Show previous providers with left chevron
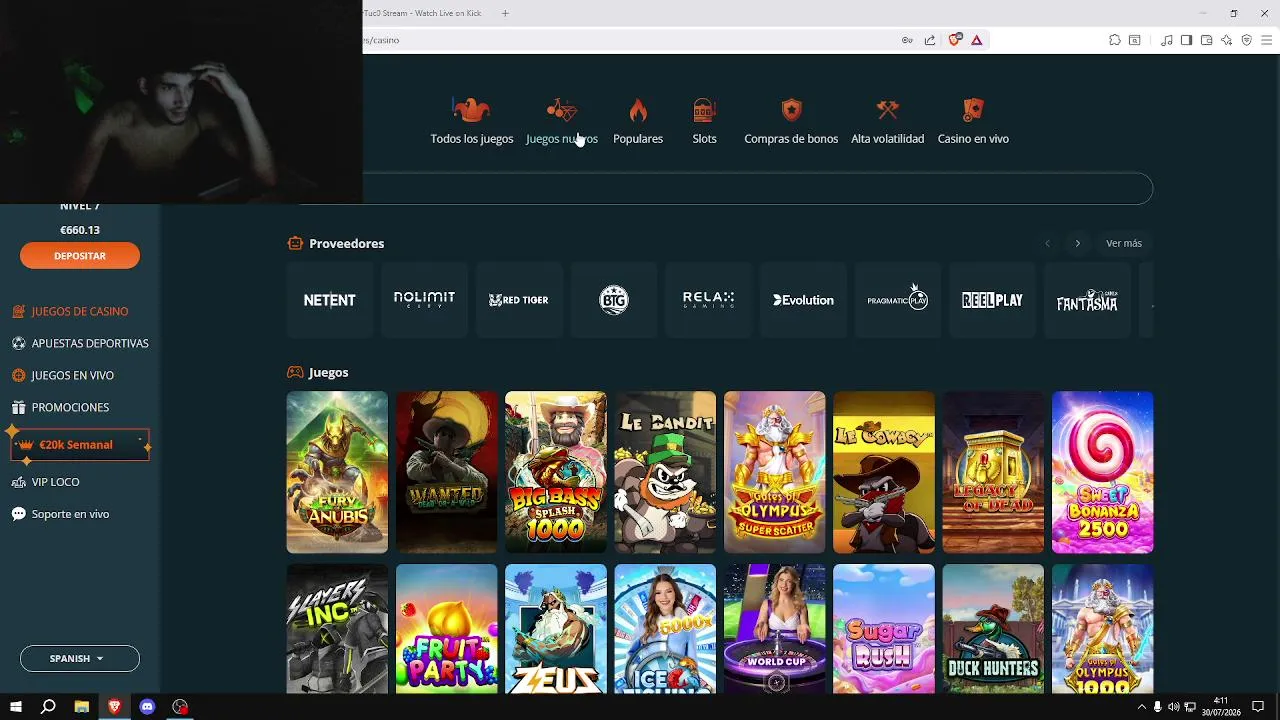The image size is (1280, 720). pyautogui.click(x=1048, y=243)
